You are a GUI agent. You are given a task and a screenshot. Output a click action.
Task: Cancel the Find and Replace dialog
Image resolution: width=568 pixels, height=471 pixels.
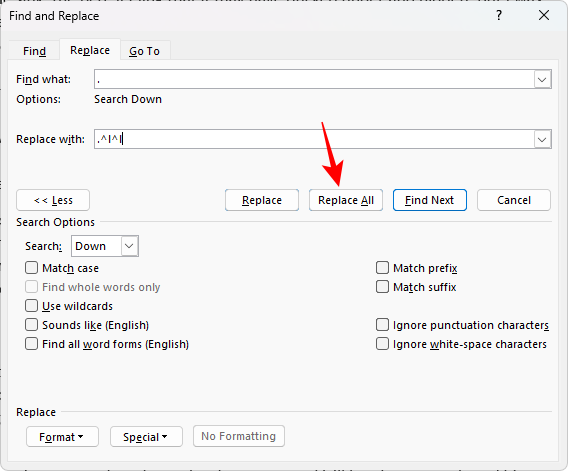tap(514, 200)
